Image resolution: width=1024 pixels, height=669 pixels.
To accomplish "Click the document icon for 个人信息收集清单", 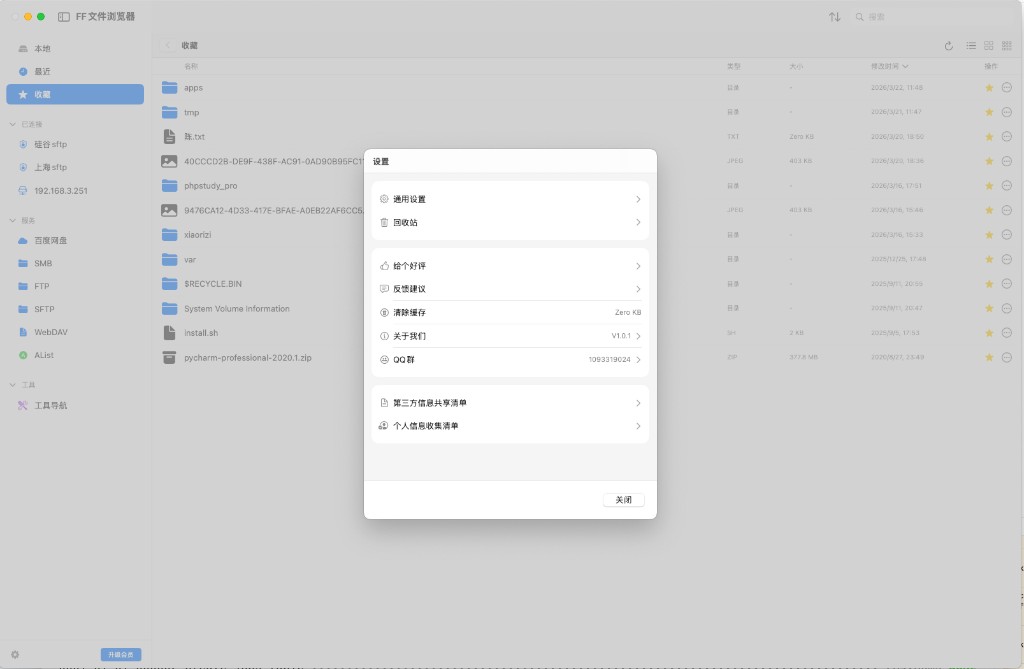I will pos(384,426).
